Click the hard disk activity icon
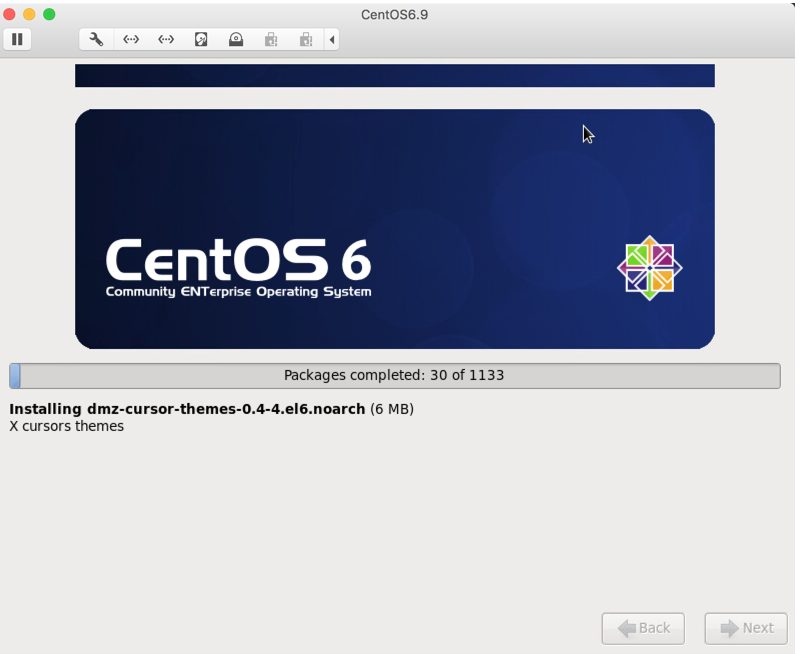The height and width of the screenshot is (654, 801). tap(201, 39)
